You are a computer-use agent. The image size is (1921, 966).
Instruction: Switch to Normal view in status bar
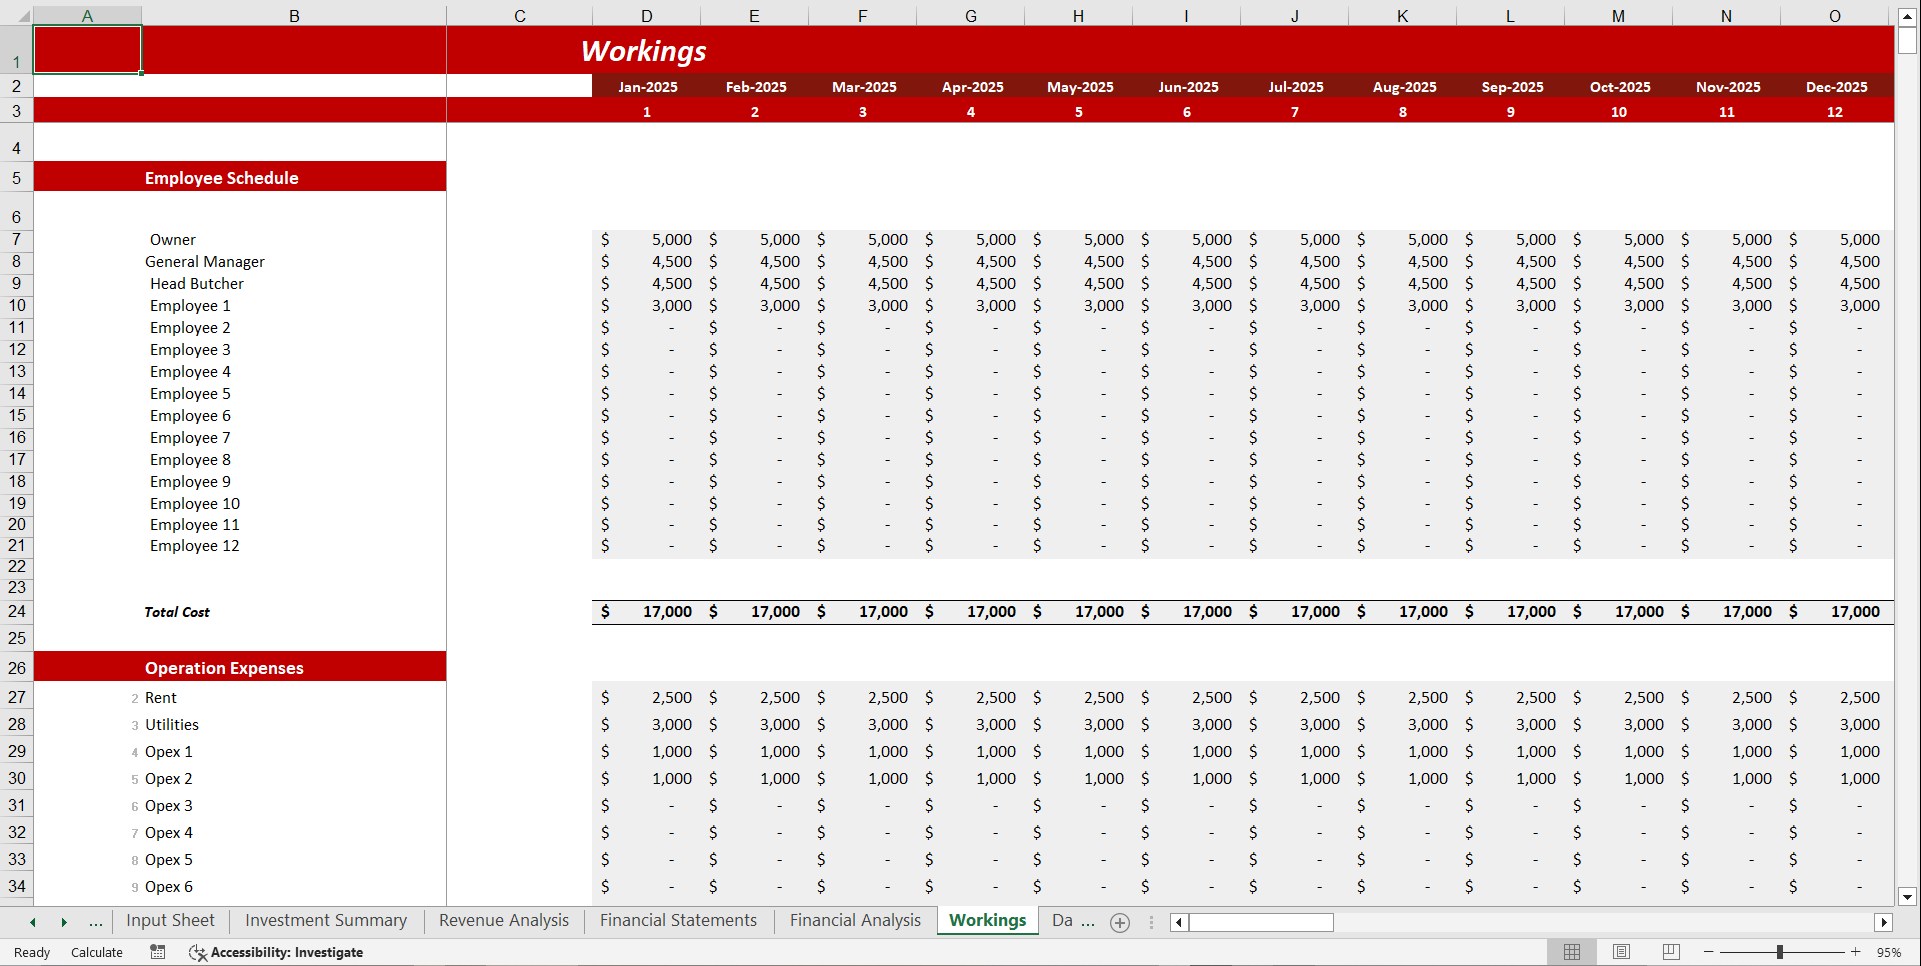click(x=1572, y=952)
